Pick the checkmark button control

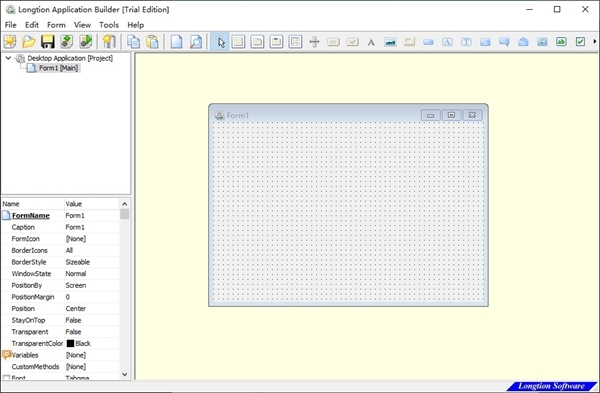coord(352,42)
